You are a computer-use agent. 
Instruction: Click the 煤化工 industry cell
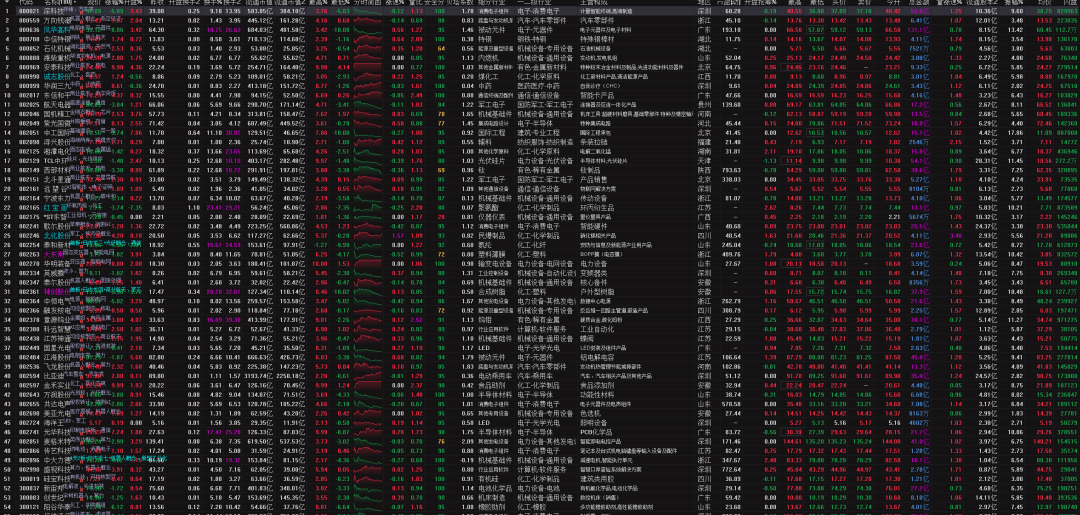click(486, 75)
